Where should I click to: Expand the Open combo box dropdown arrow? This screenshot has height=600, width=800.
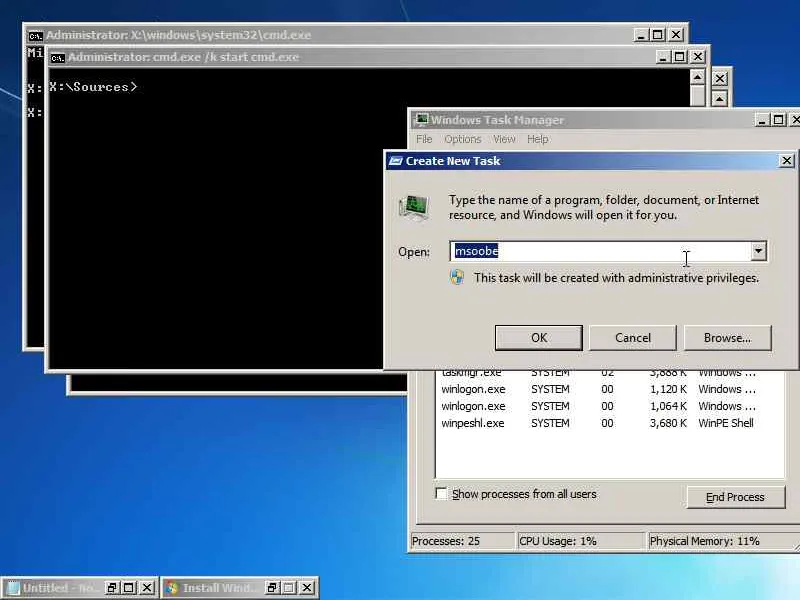pyautogui.click(x=758, y=251)
